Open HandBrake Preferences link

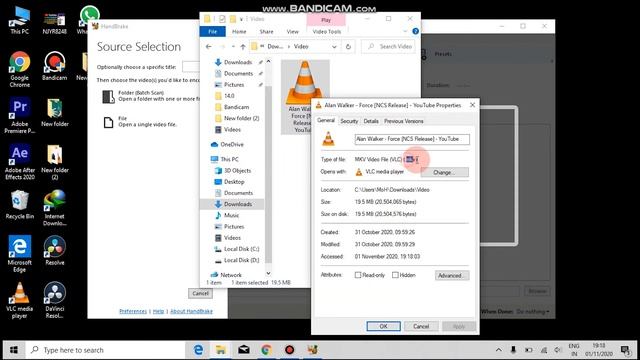[133, 311]
